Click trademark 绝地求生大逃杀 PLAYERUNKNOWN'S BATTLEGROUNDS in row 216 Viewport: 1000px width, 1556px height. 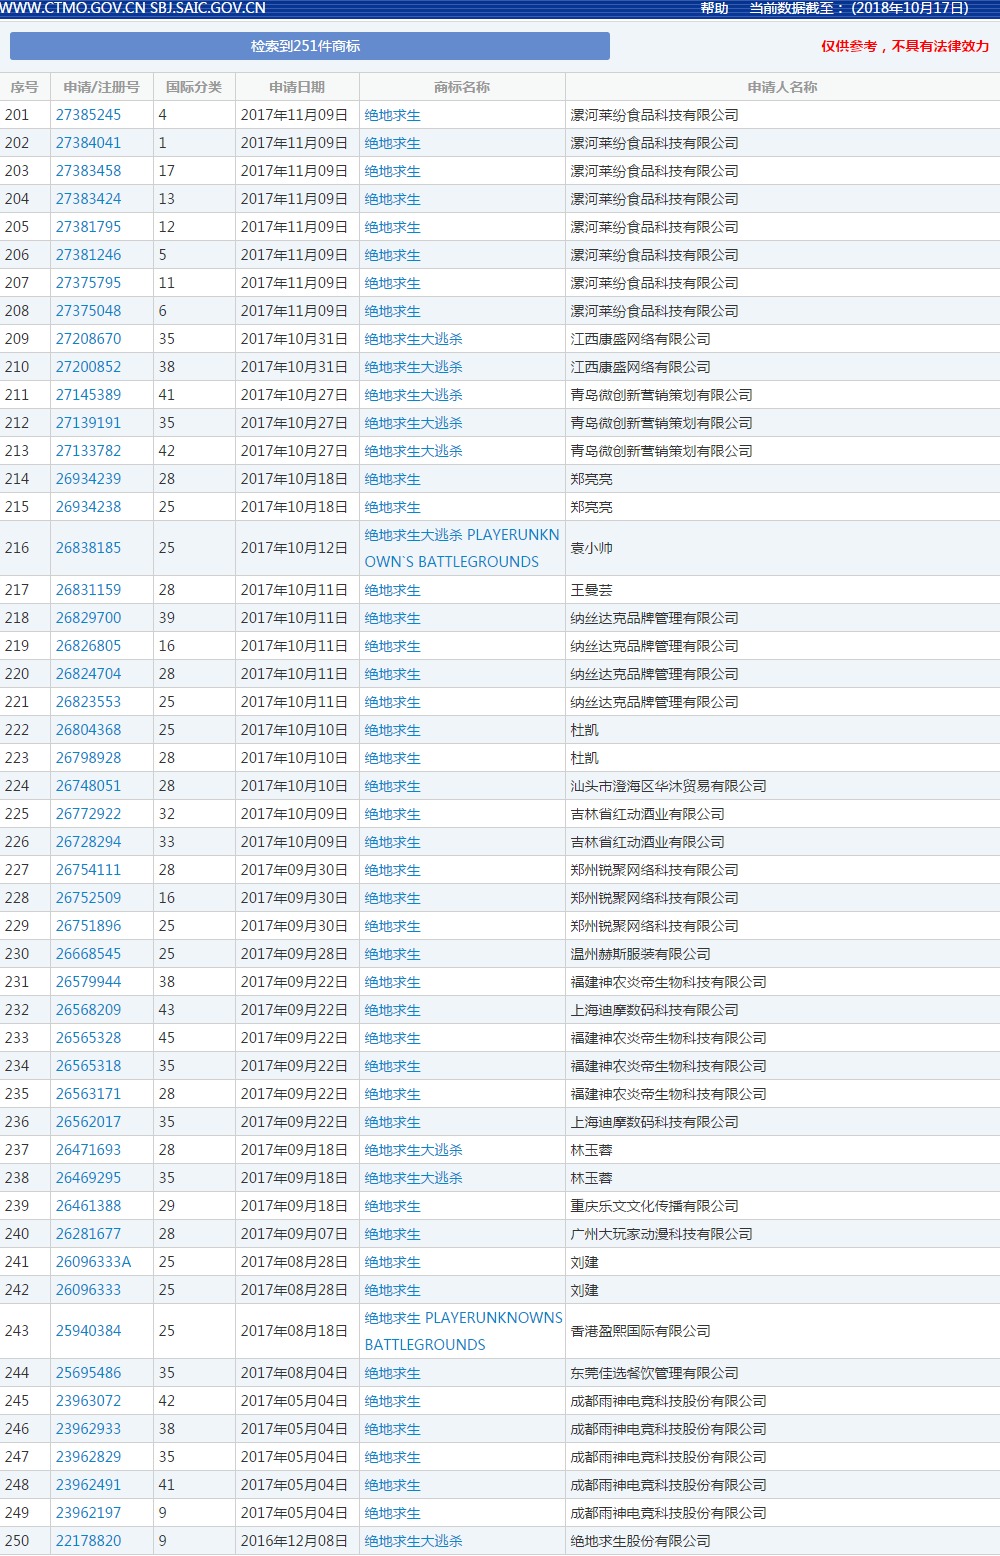click(x=462, y=548)
